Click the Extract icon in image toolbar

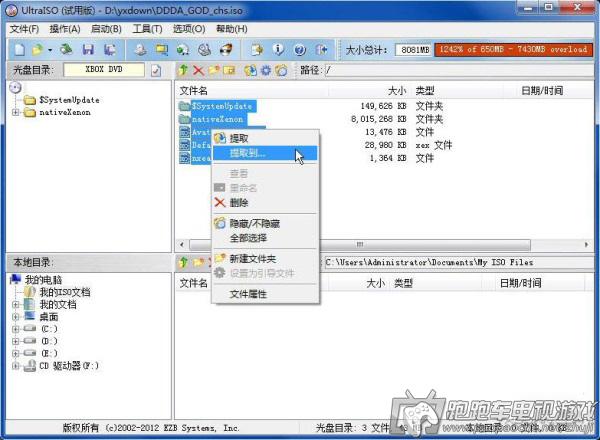[251, 70]
